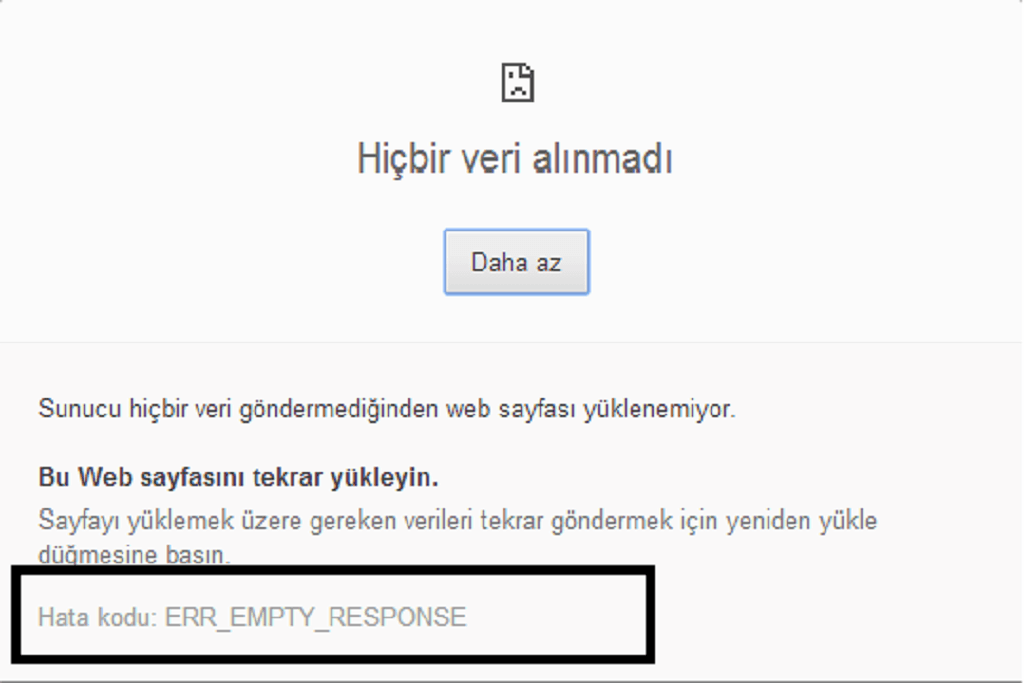Click the word veri in the heading
1024x683 pixels.
click(x=491, y=160)
